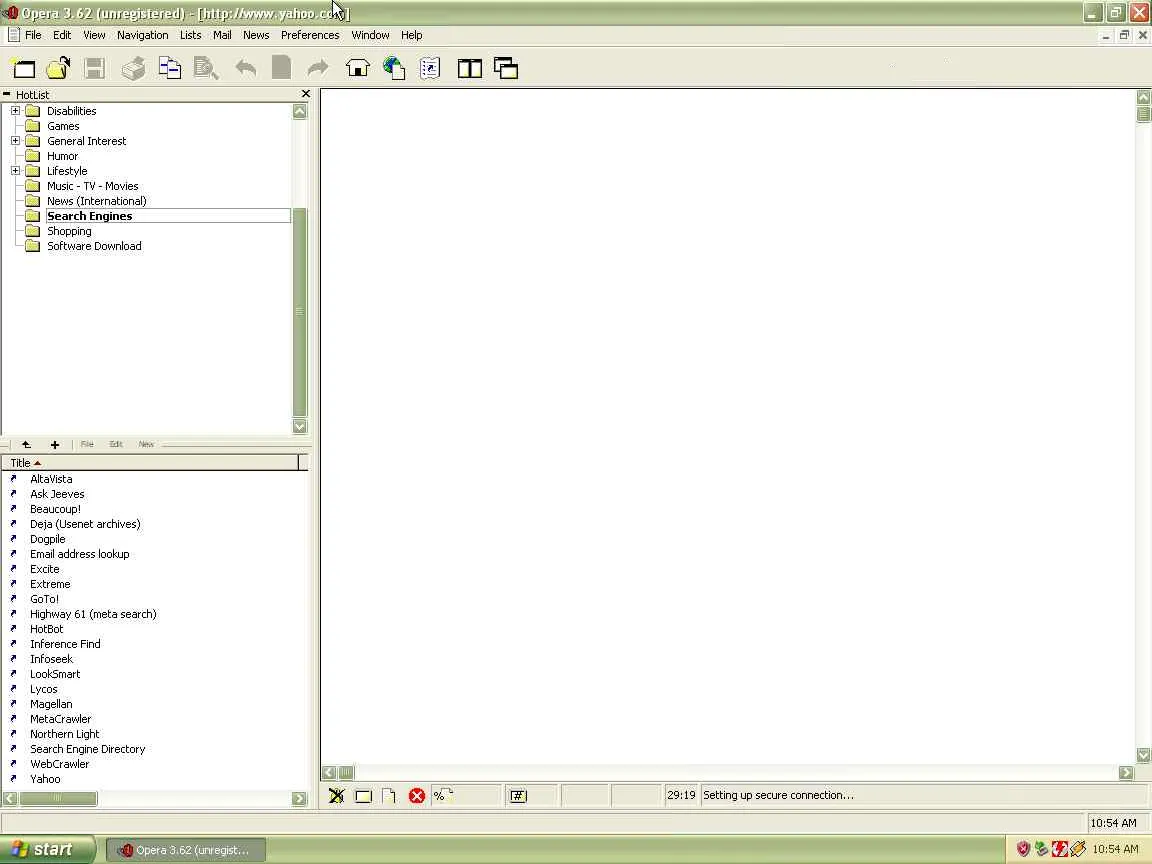Viewport: 1152px width, 864px height.
Task: Tile windows with the side-by-side icon
Action: (x=469, y=68)
